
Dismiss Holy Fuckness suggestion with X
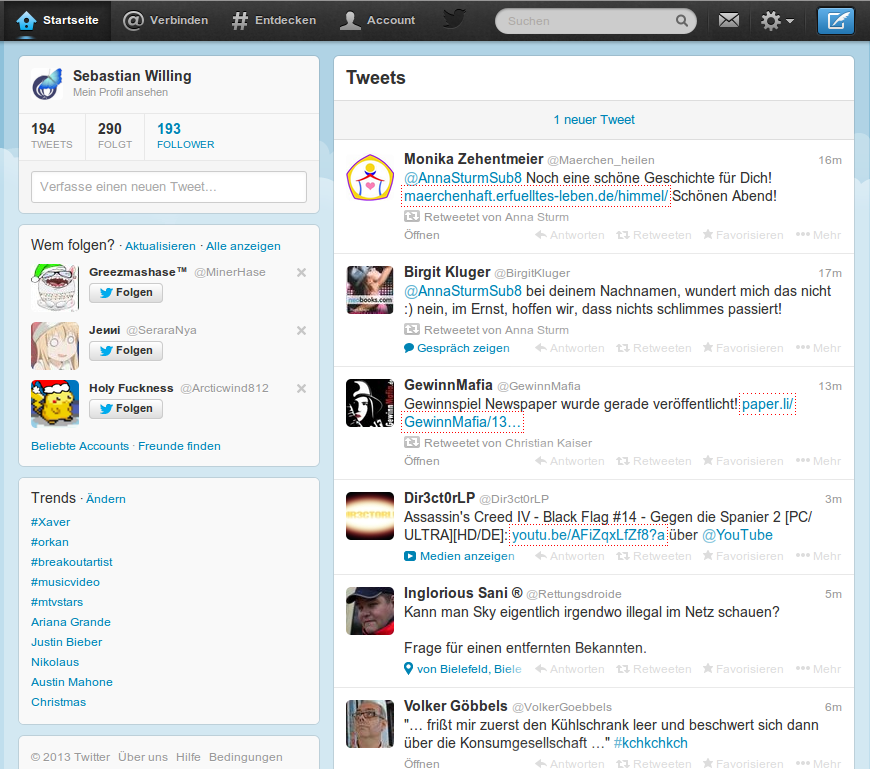coord(301,388)
